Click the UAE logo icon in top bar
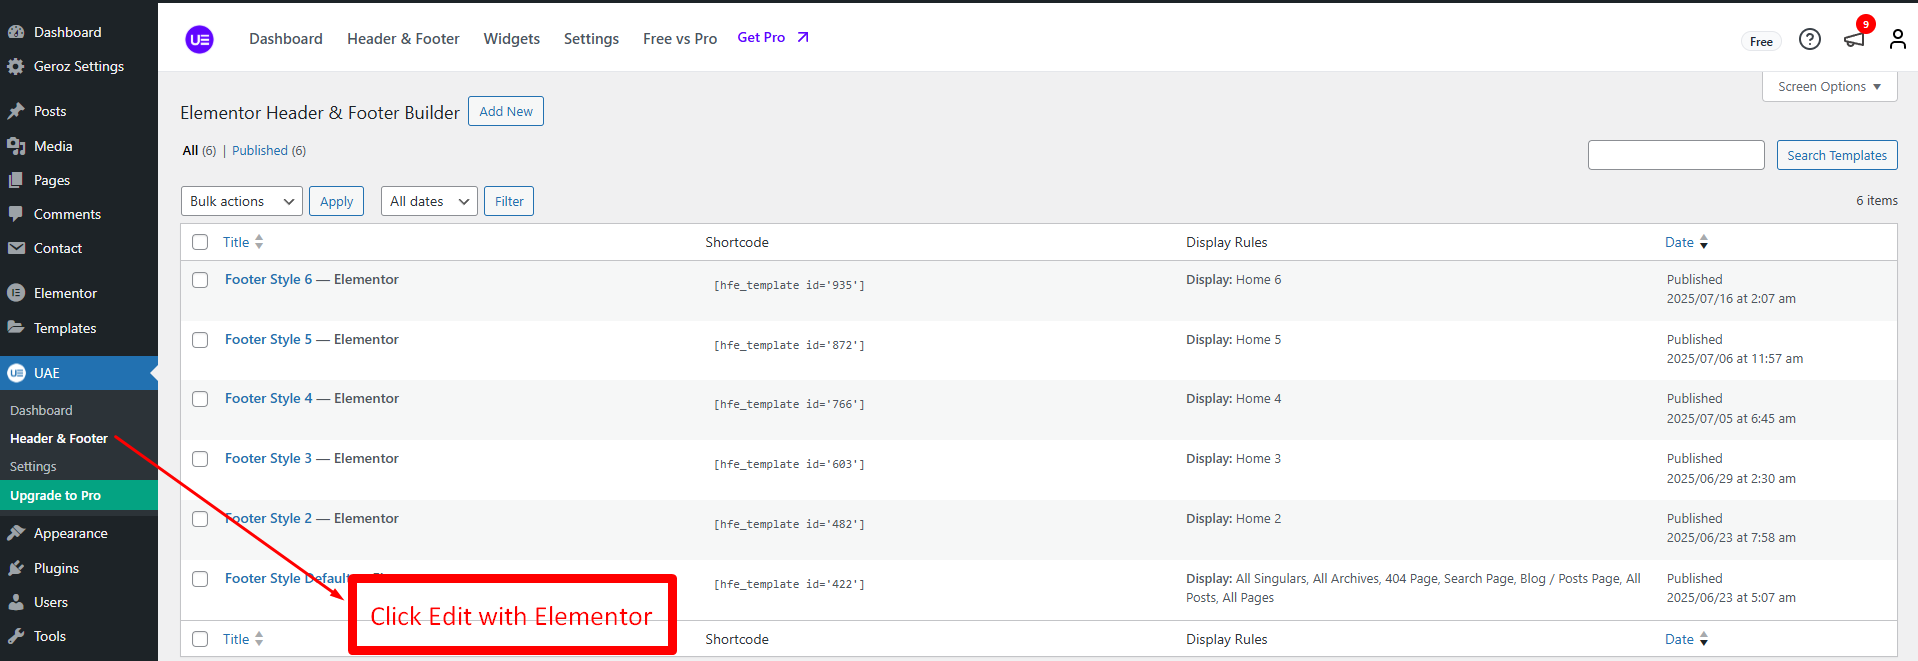Viewport: 1918px width, 661px height. tap(200, 39)
